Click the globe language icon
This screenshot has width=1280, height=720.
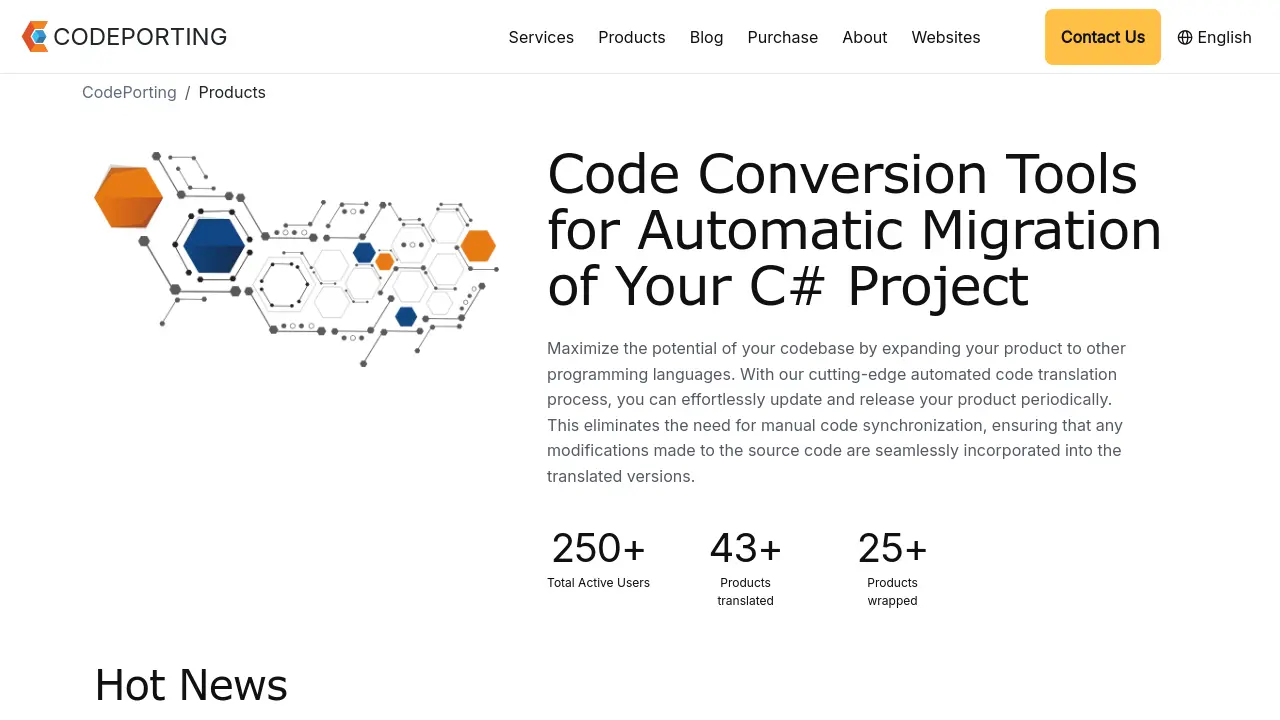click(1185, 37)
